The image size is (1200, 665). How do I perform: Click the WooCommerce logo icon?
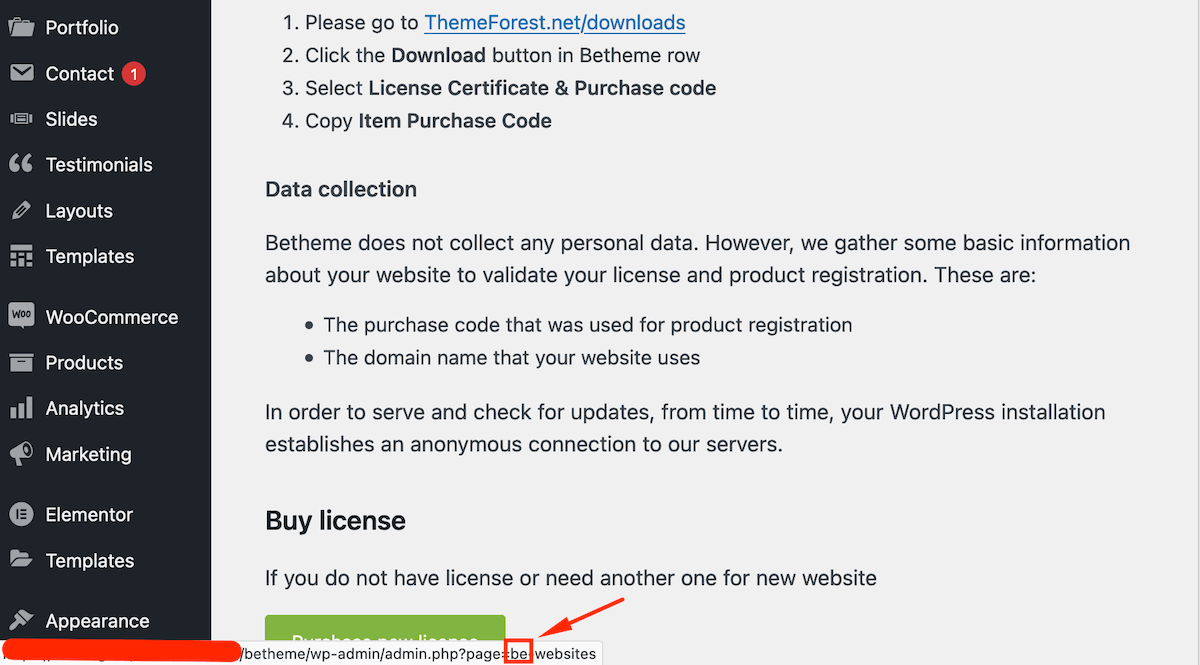click(x=21, y=316)
